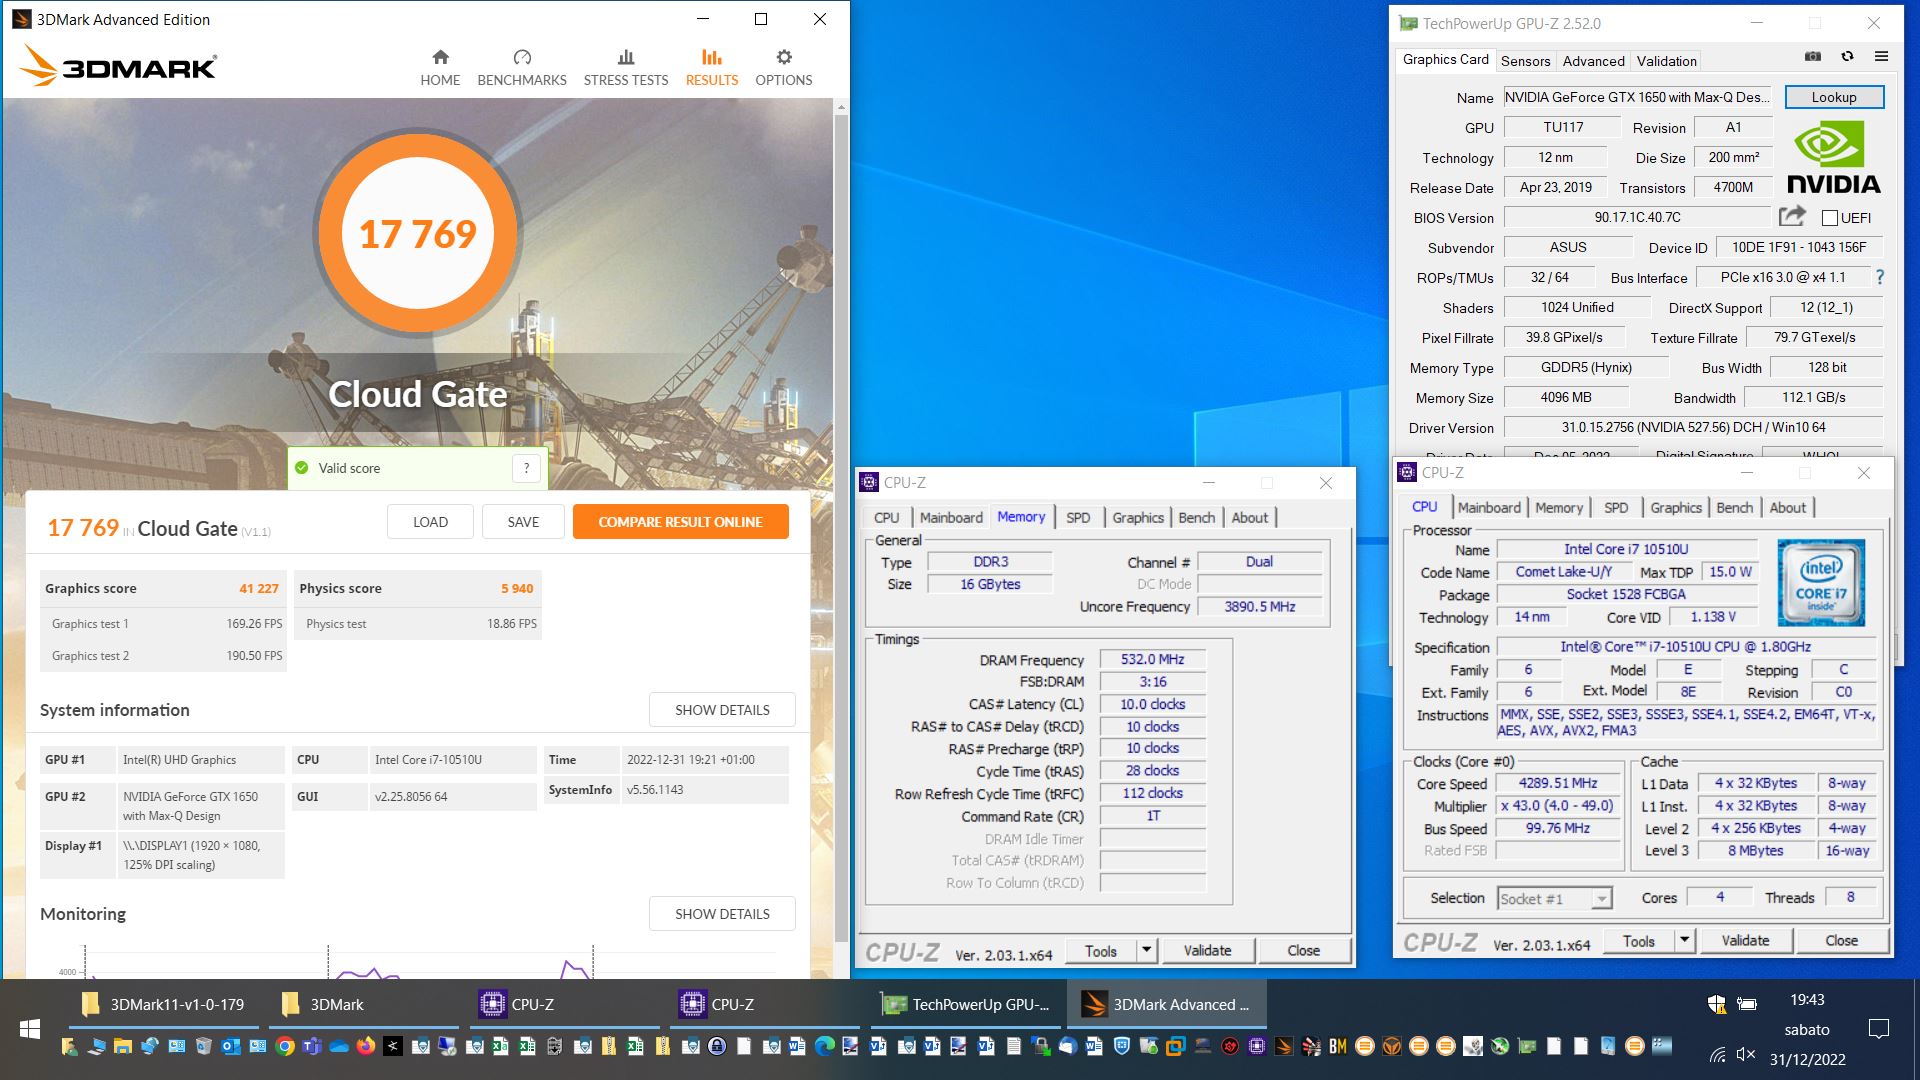1920x1080 pixels.
Task: Switch to 3DMark11-v1-0-179 taskbar window
Action: click(163, 1004)
